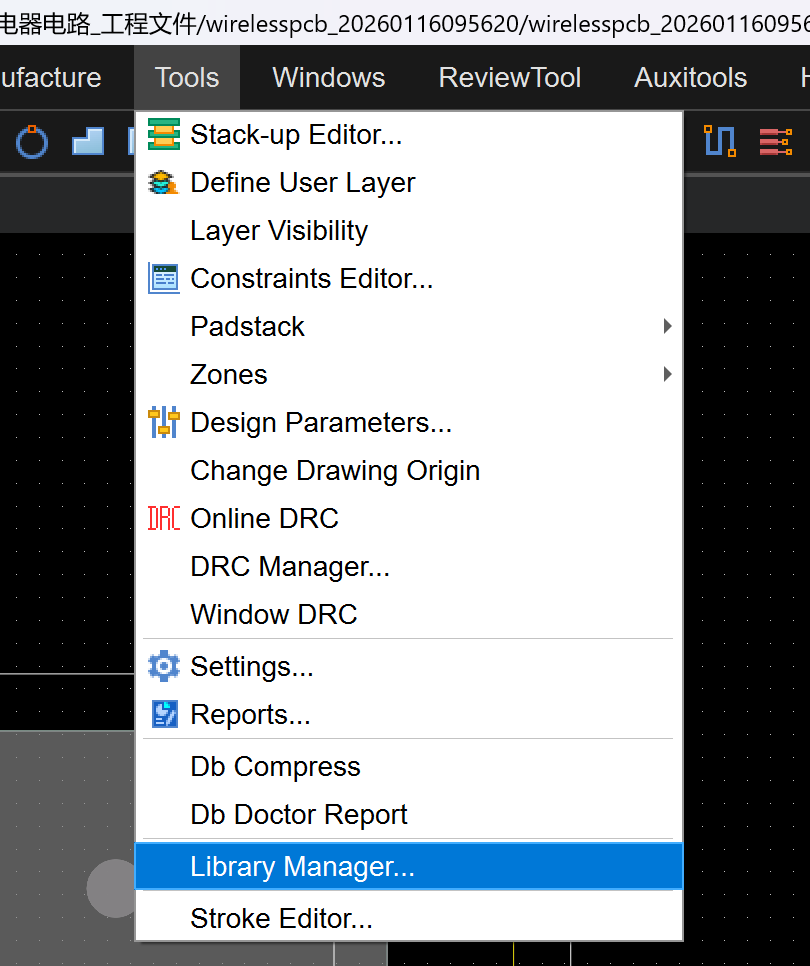The height and width of the screenshot is (966, 810).
Task: Select Layer Visibility menu entry
Action: [x=279, y=230]
